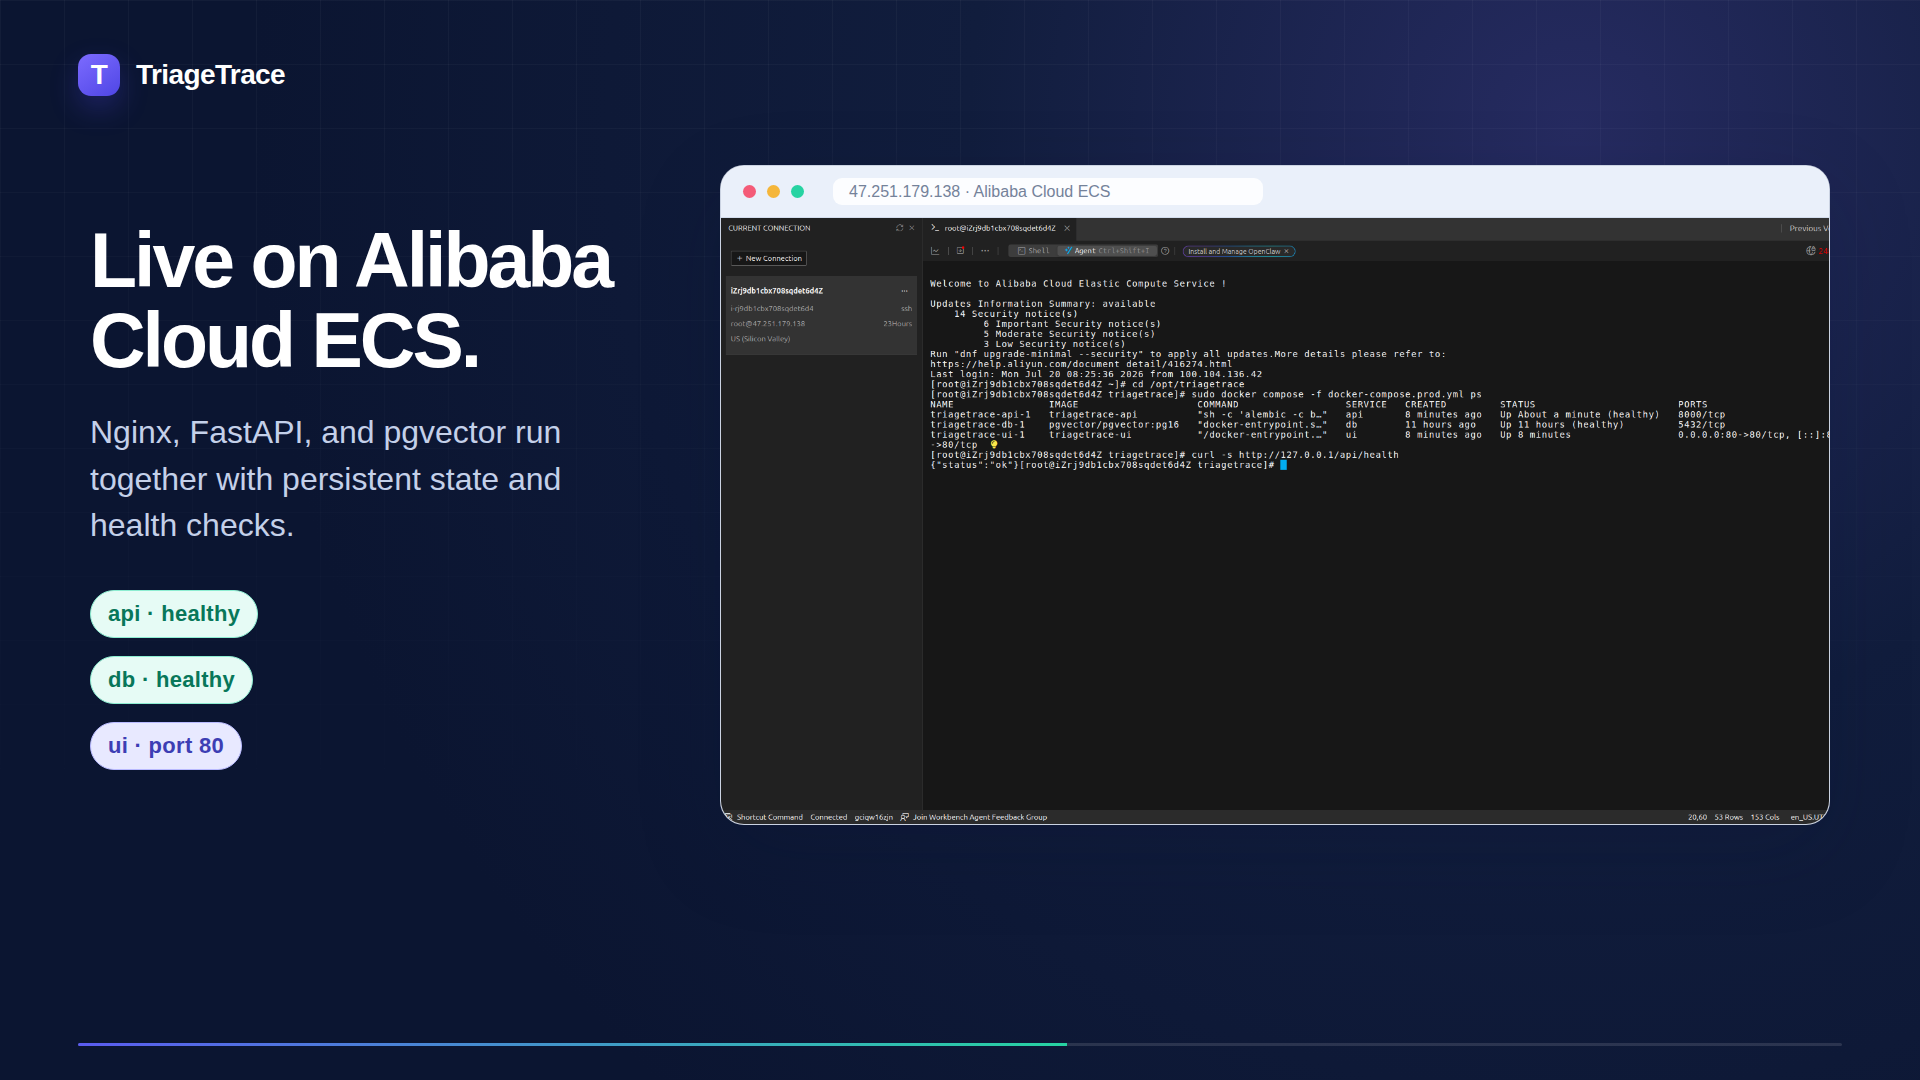This screenshot has width=1920, height=1080.
Task: Click the gciqw16zjn label in status bar
Action: (874, 818)
